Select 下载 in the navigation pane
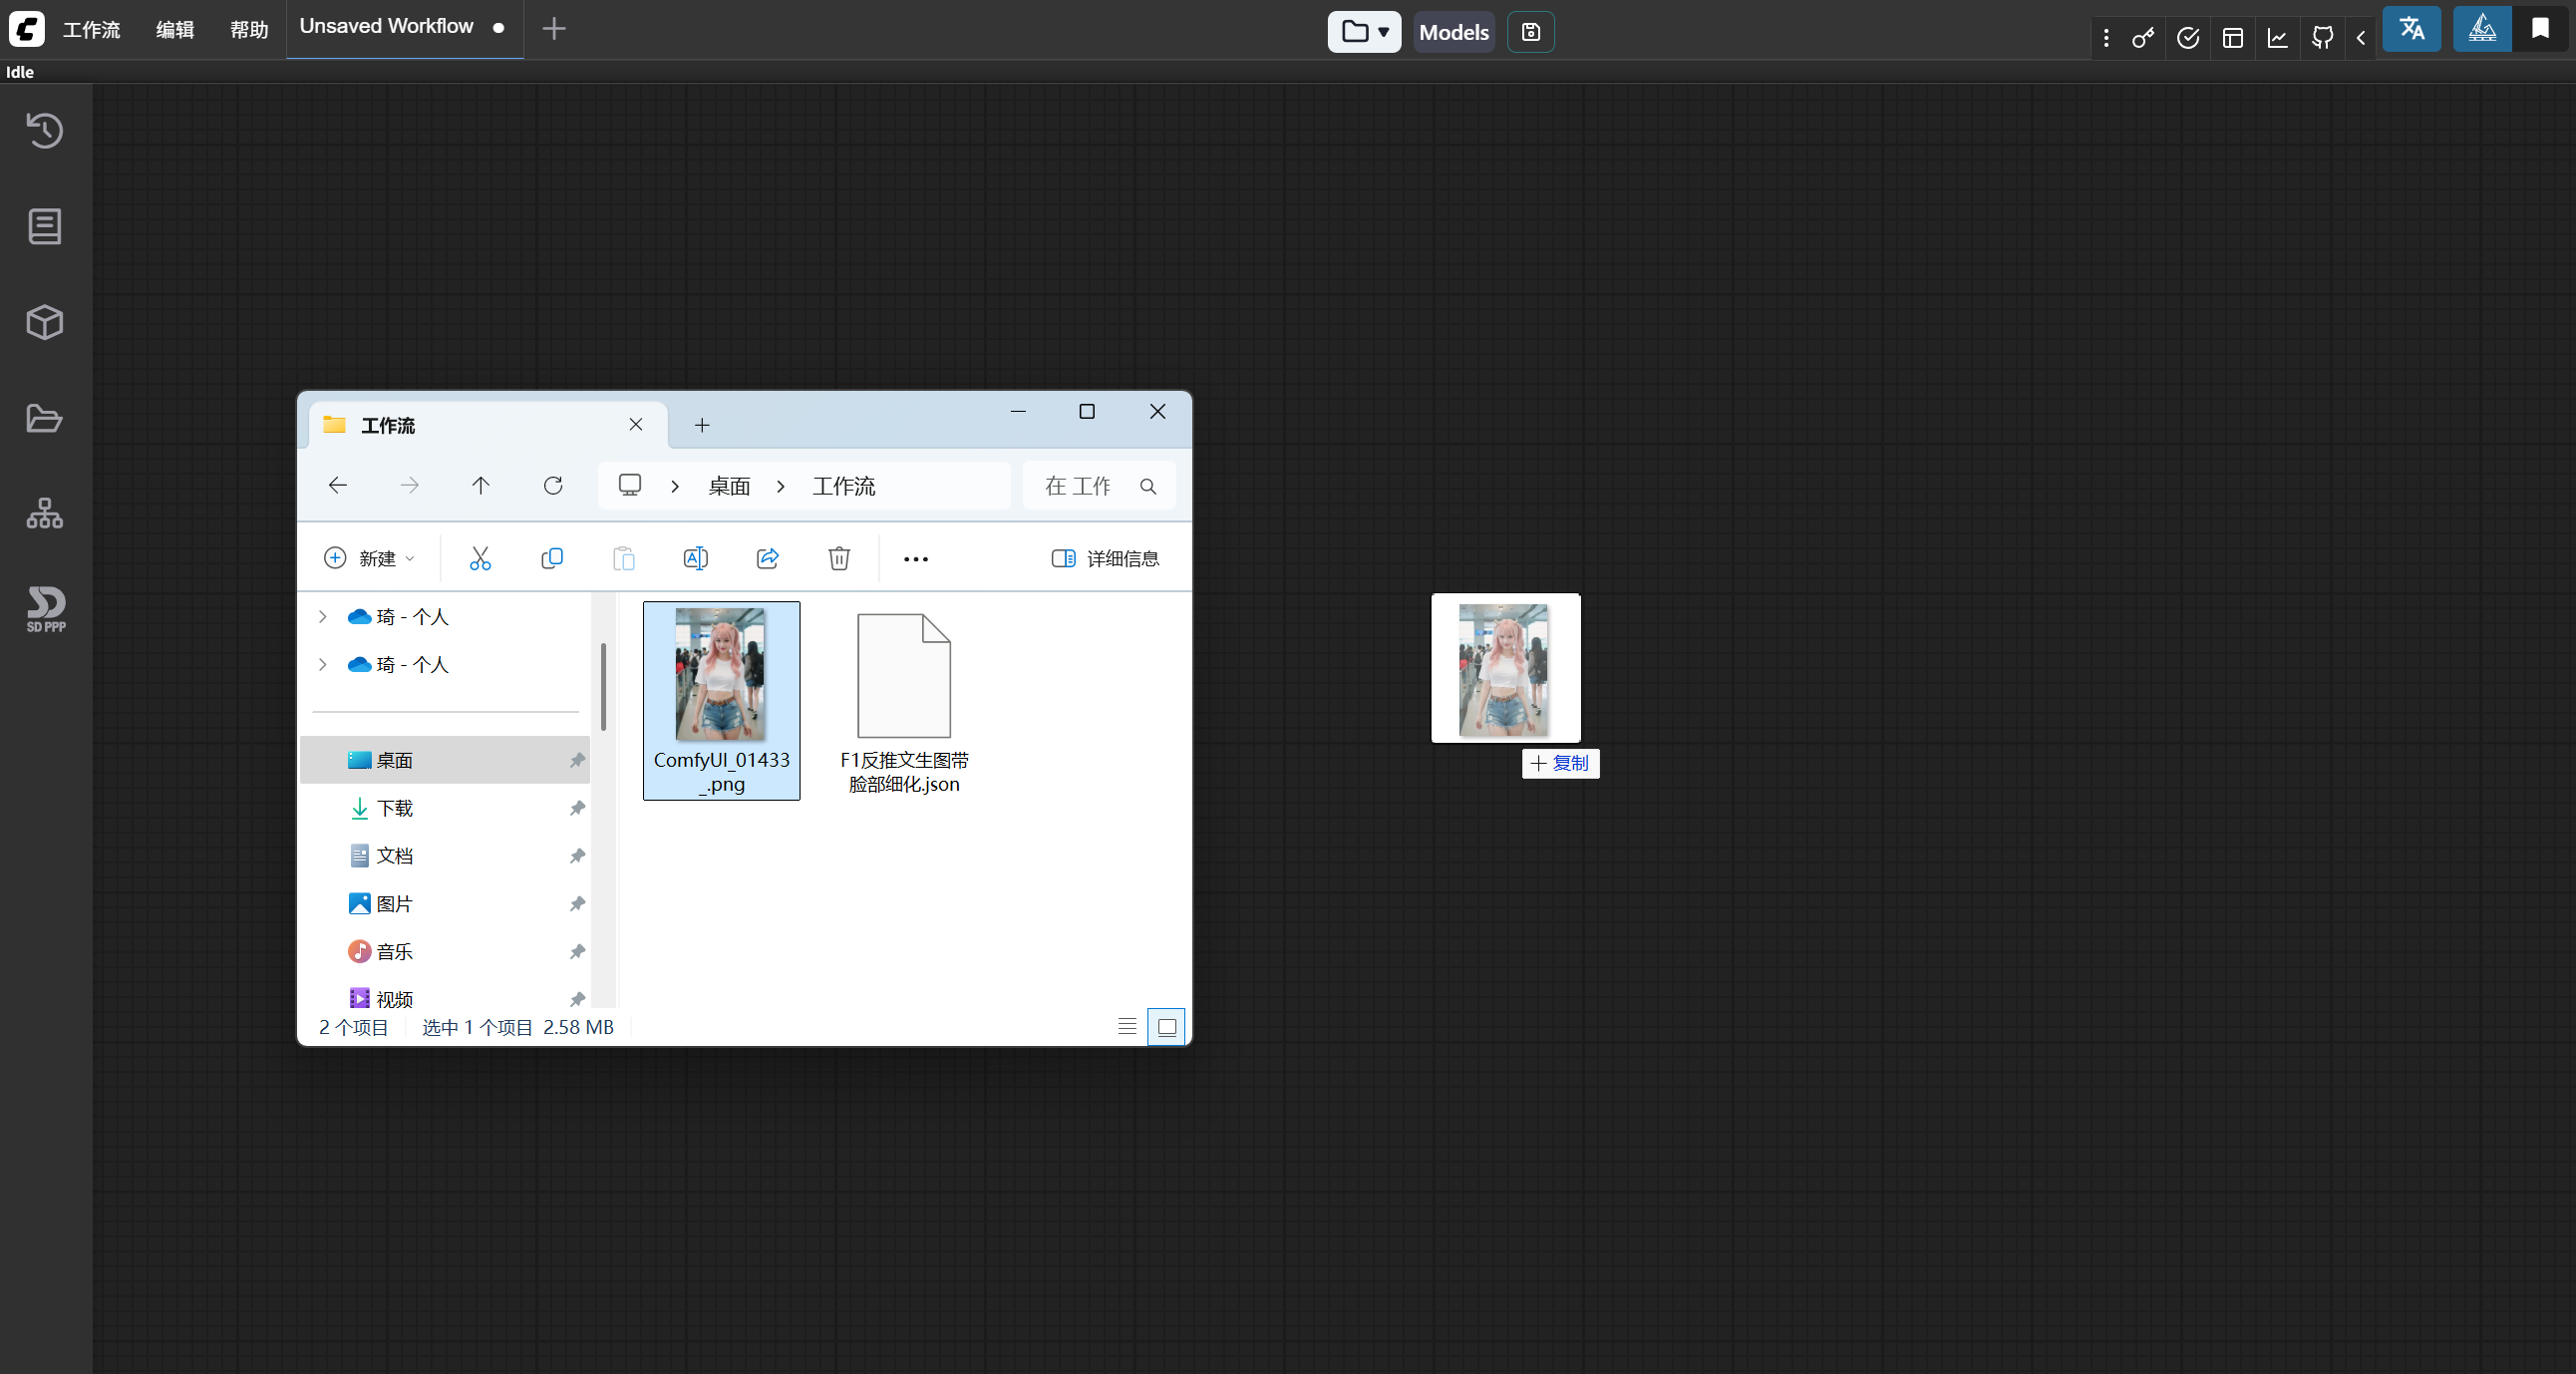 click(x=394, y=808)
